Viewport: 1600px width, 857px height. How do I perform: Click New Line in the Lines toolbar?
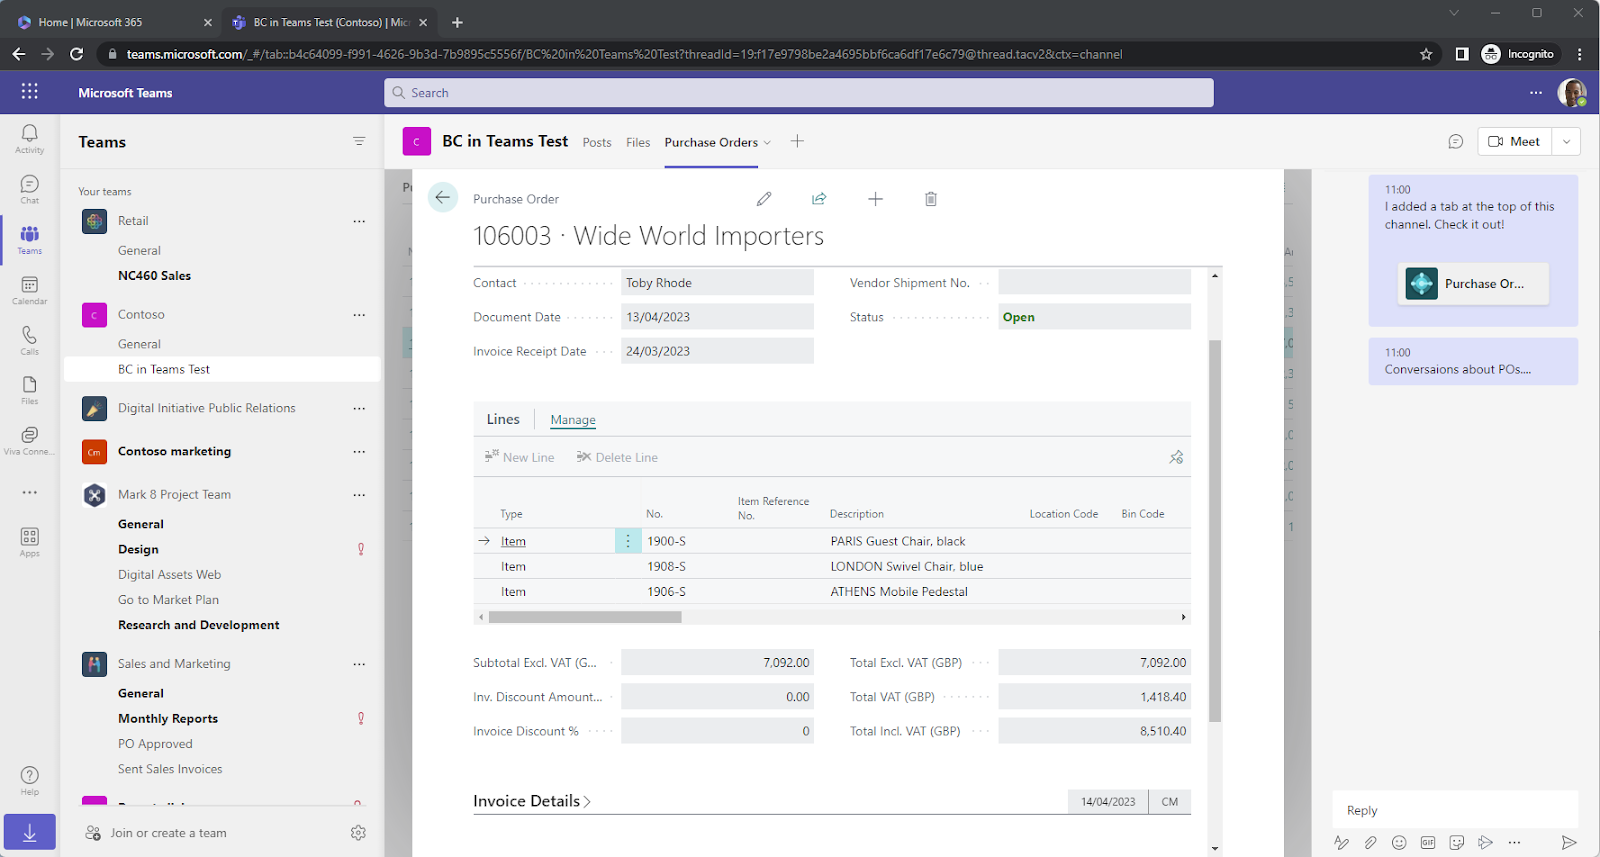point(520,457)
